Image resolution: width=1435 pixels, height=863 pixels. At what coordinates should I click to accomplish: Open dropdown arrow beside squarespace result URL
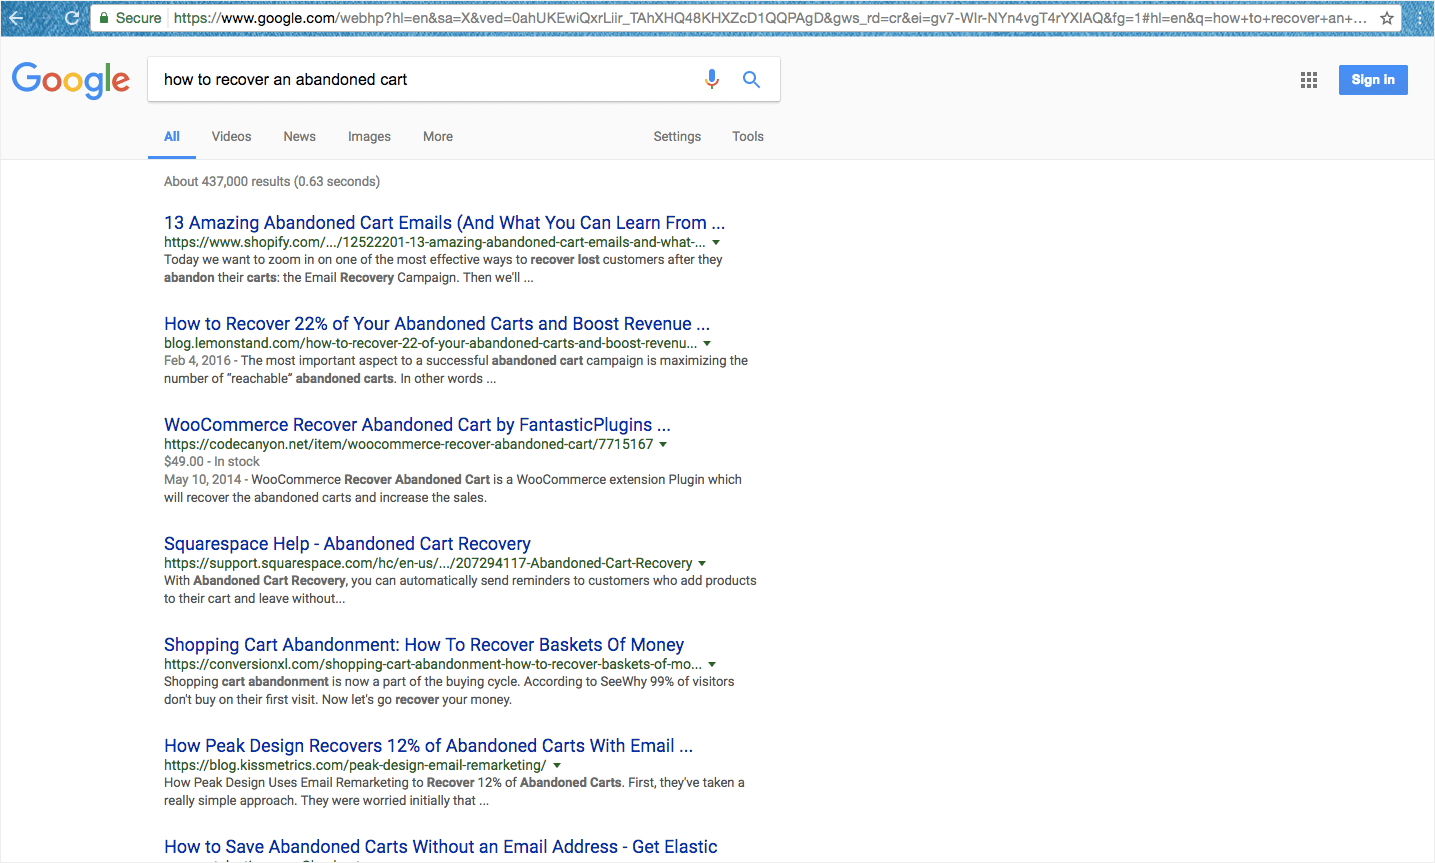(702, 563)
